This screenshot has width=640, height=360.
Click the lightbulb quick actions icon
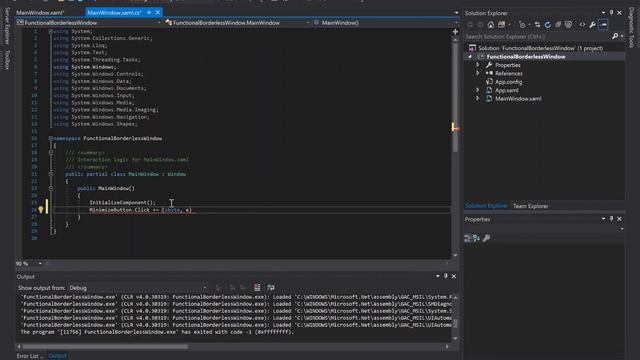(x=41, y=210)
